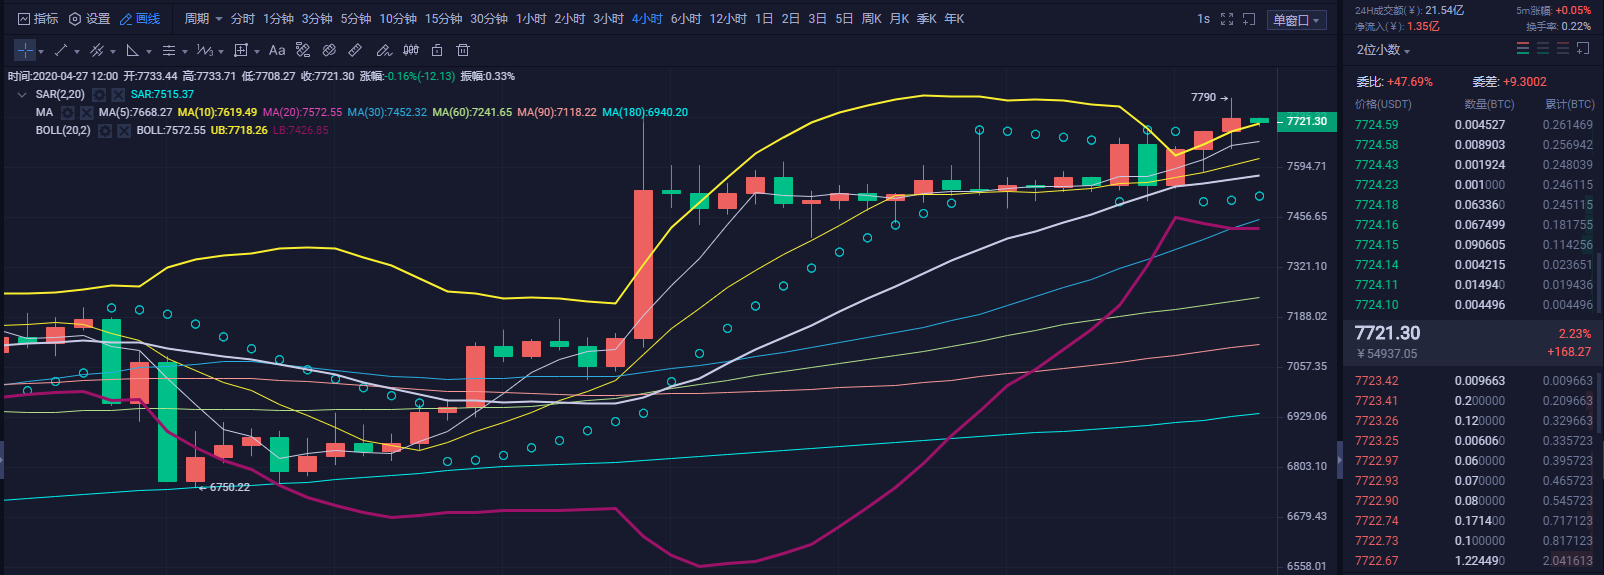Viewport: 1604px width, 575px height.
Task: Select the crosshair cursor tool
Action: (25, 50)
